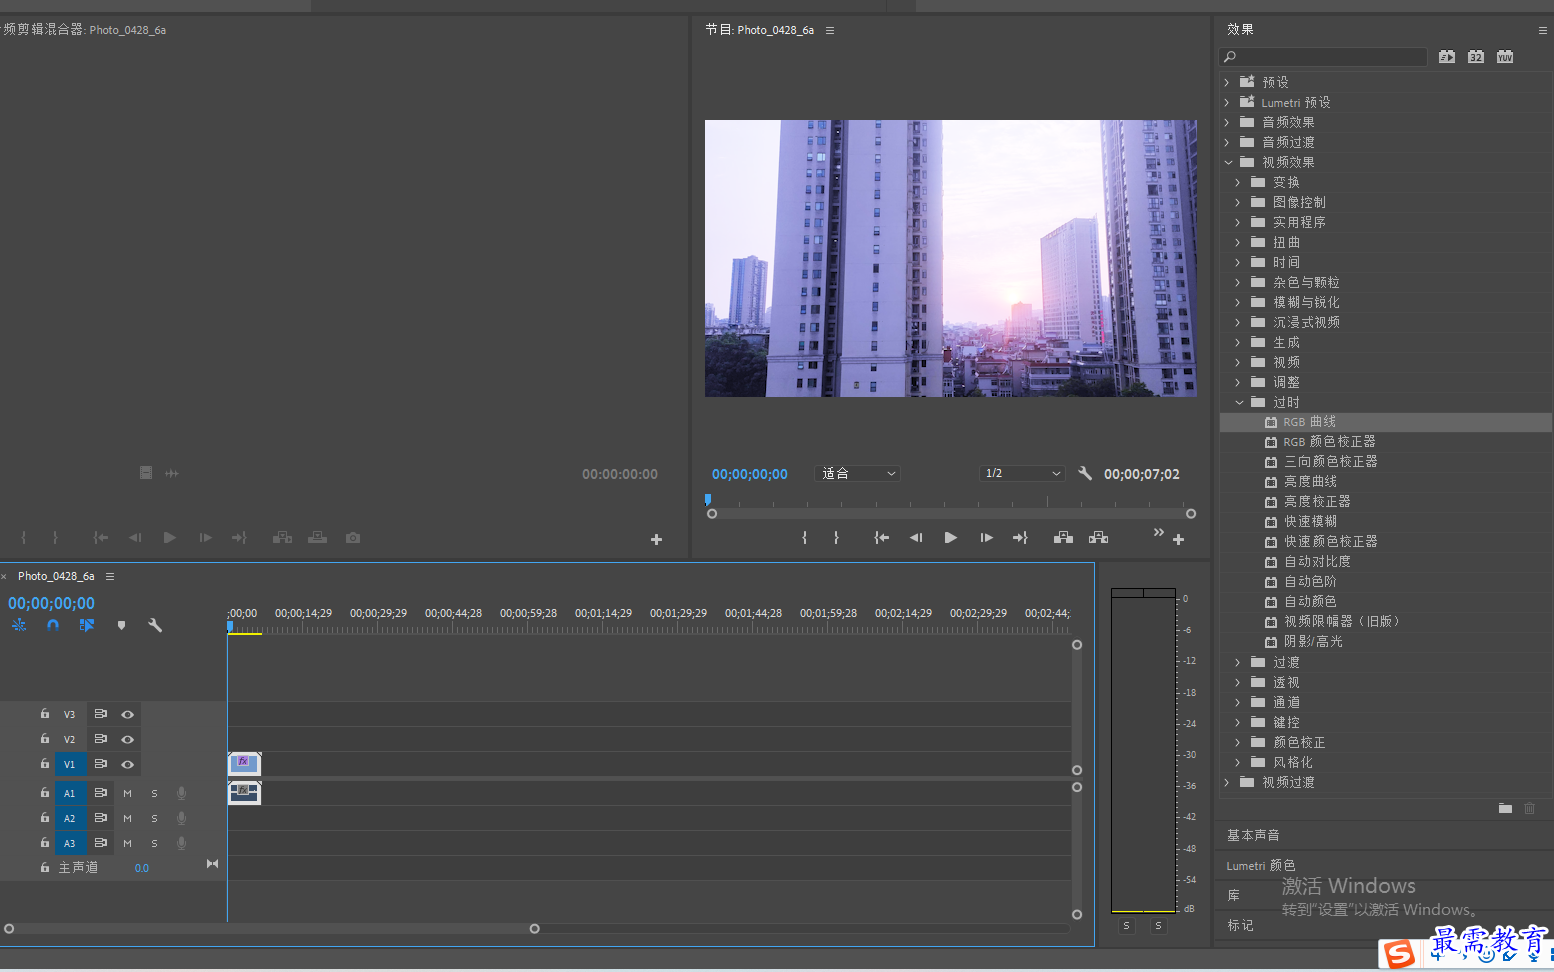Click the delete trash icon in Effects panel
1554x972 pixels.
1529,808
